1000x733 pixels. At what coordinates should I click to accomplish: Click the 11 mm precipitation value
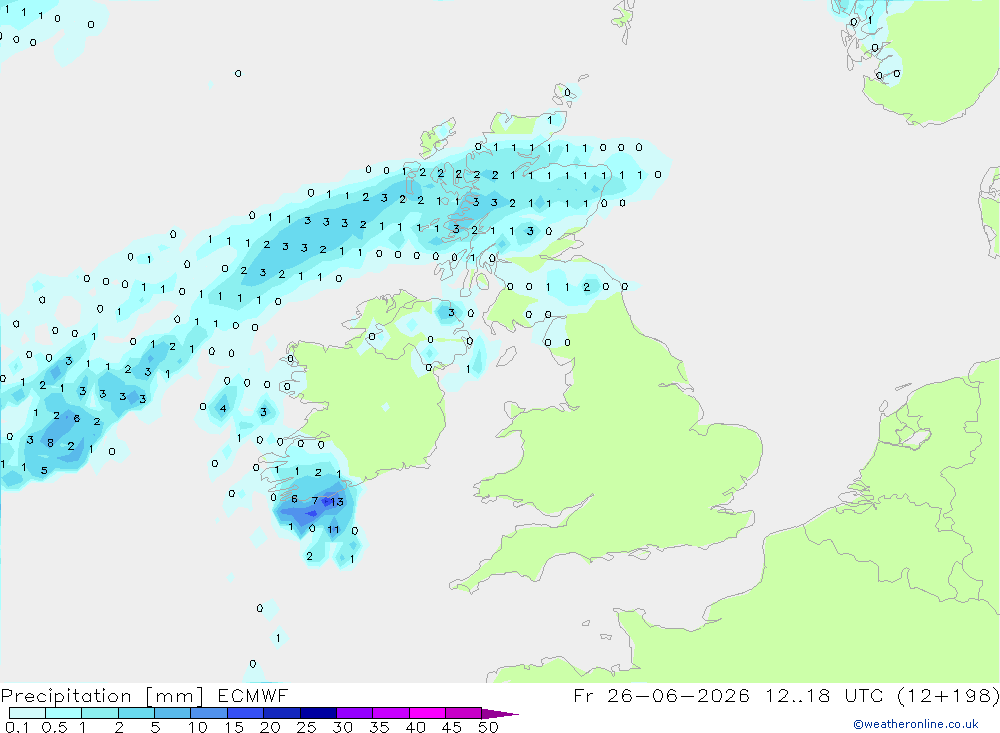(334, 529)
